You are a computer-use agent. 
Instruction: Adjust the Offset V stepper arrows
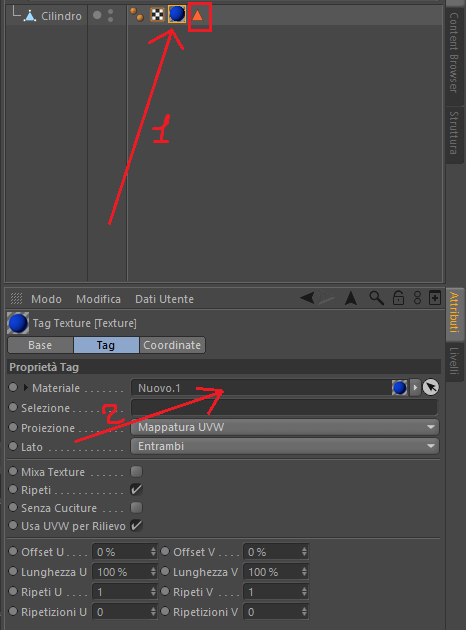(304, 552)
